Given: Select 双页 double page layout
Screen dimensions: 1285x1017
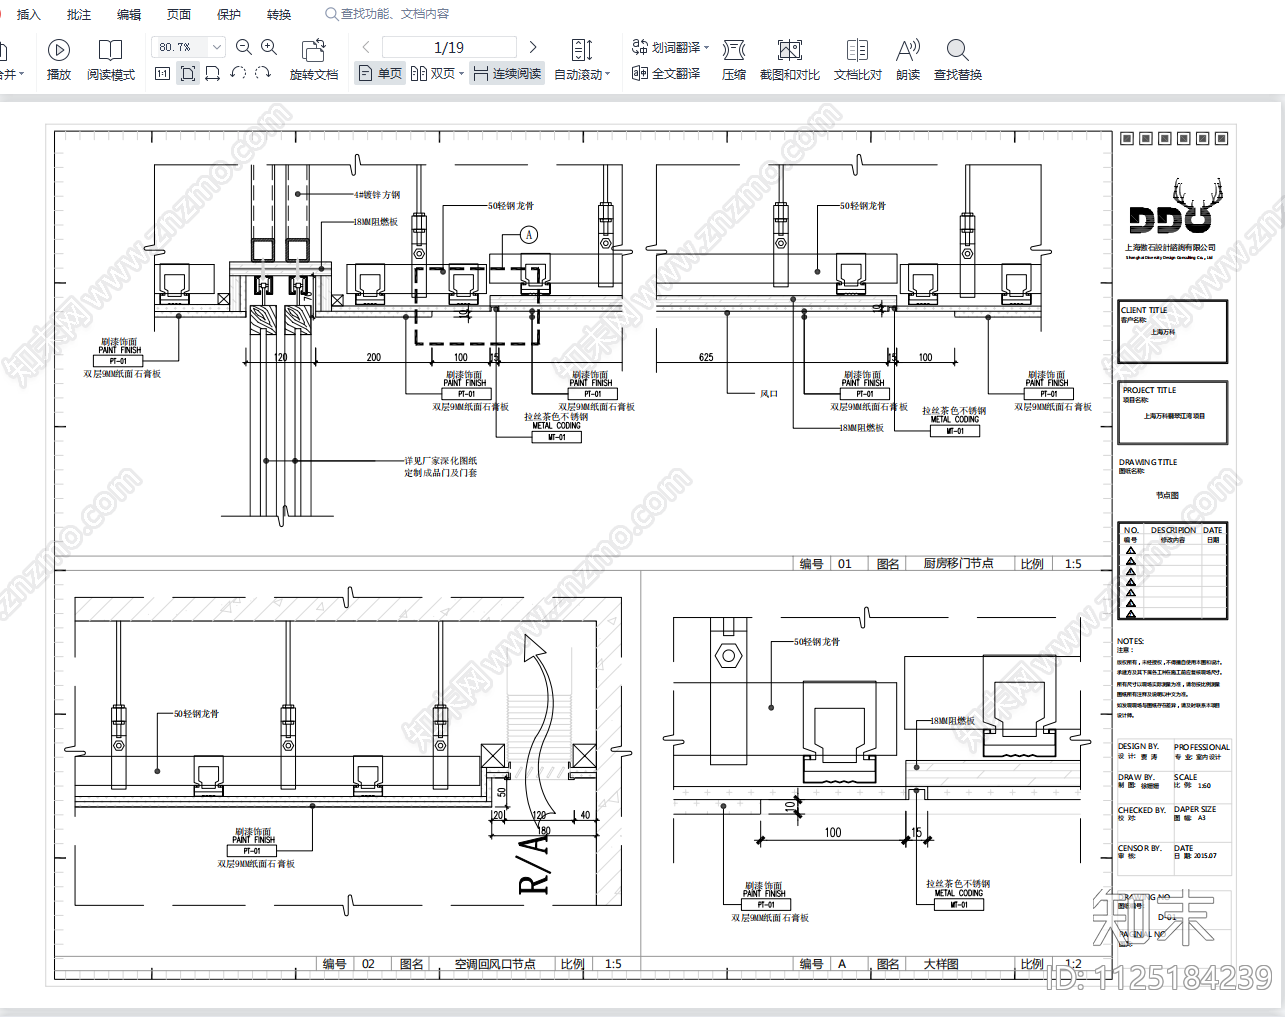Looking at the screenshot, I should 433,73.
